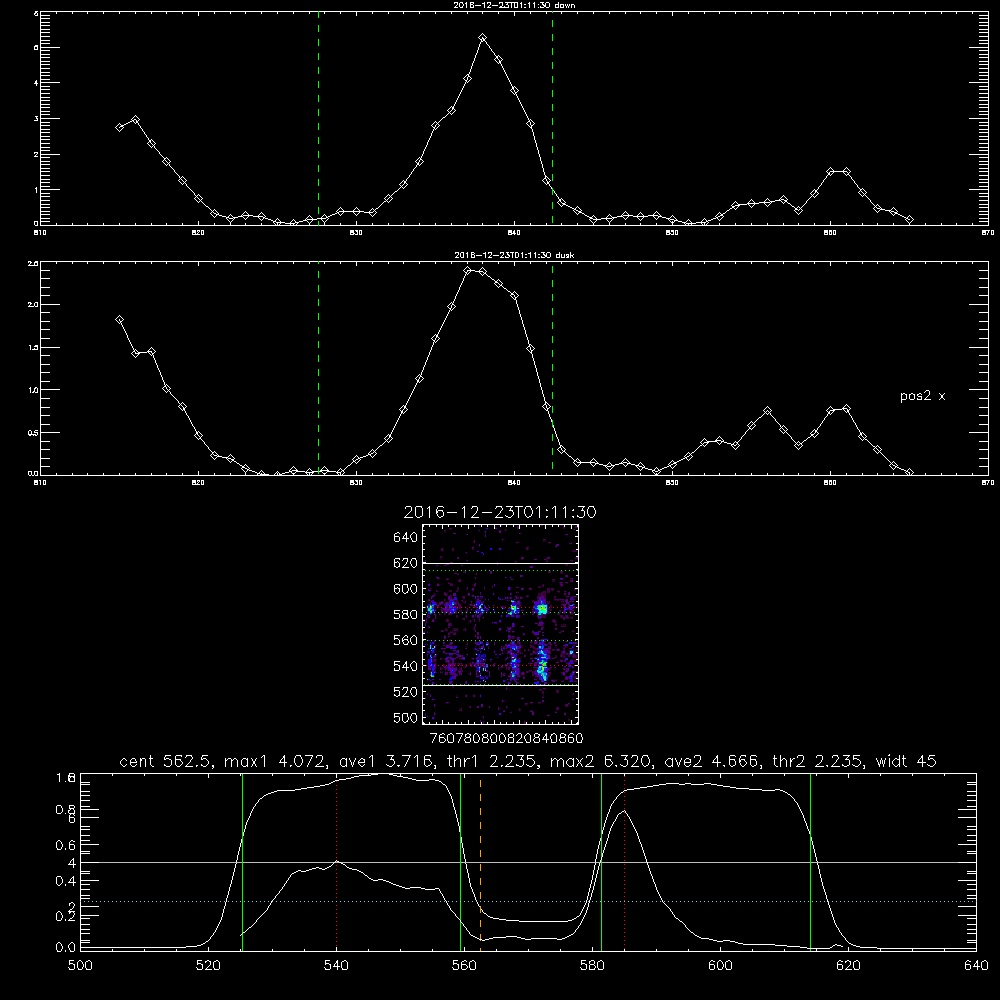
Task: Click x-axis label 500 on bottom plot
Action: coord(80,966)
